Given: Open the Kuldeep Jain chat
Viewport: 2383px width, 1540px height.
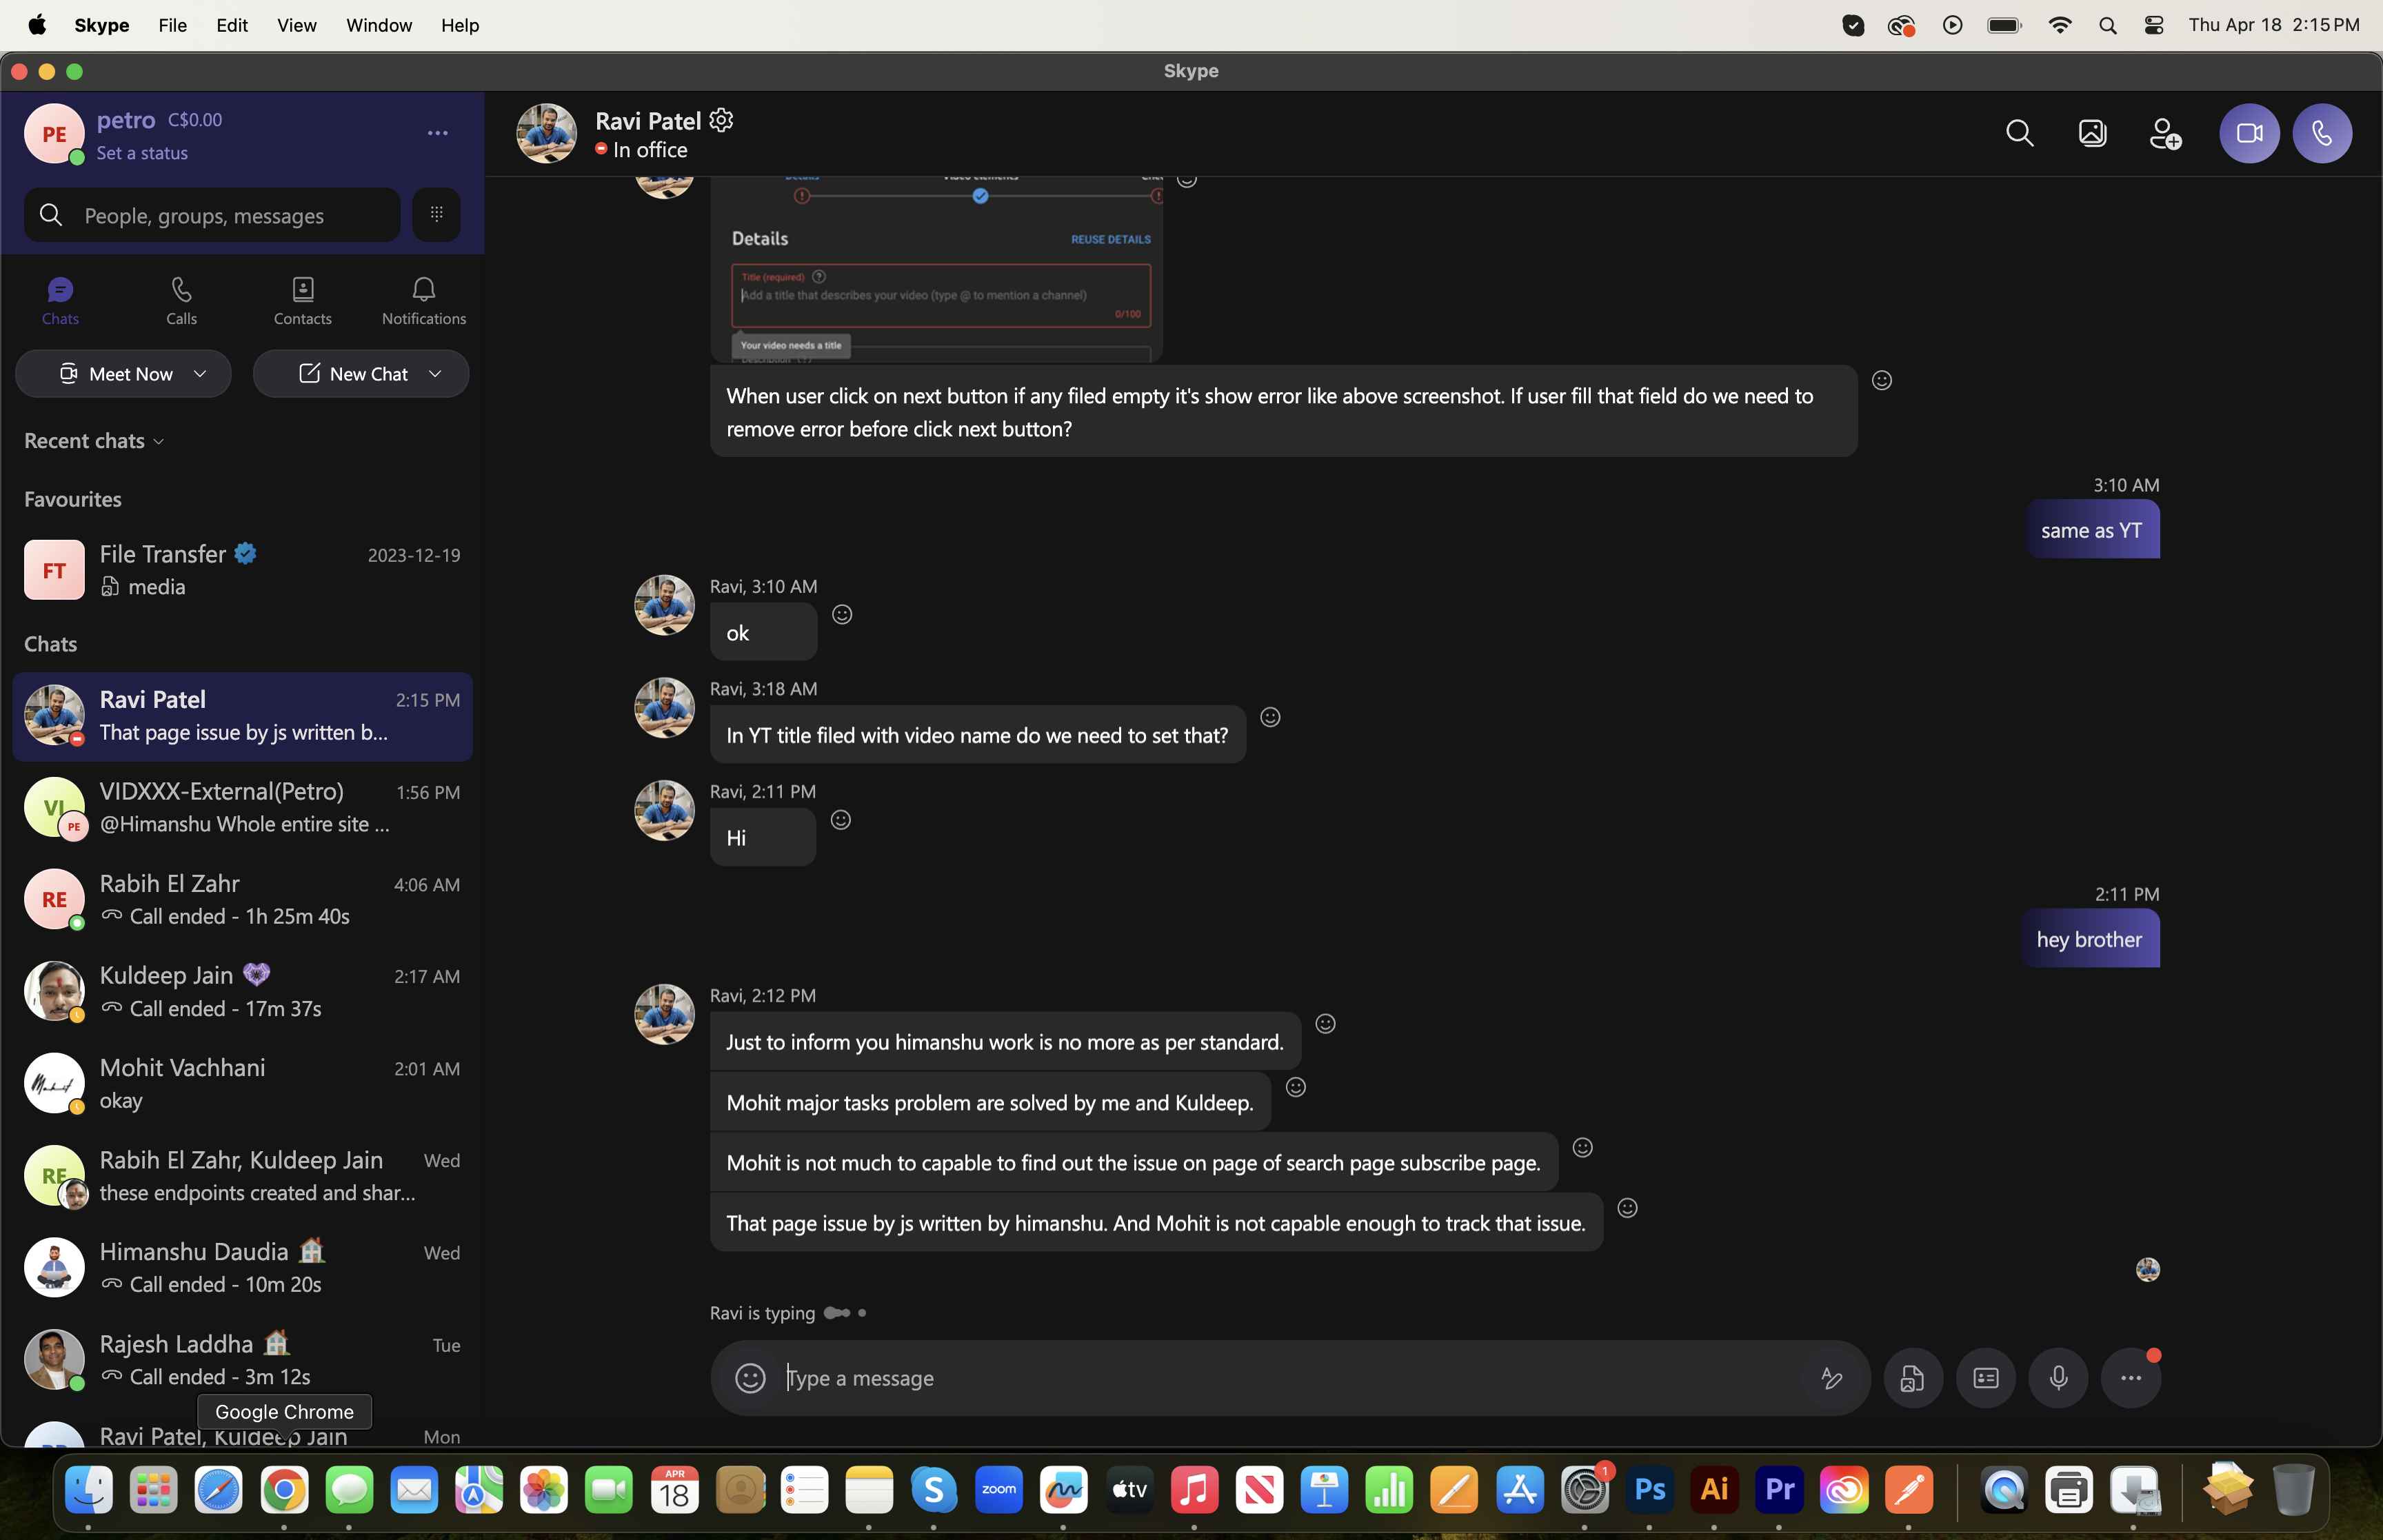Looking at the screenshot, I should pyautogui.click(x=242, y=992).
